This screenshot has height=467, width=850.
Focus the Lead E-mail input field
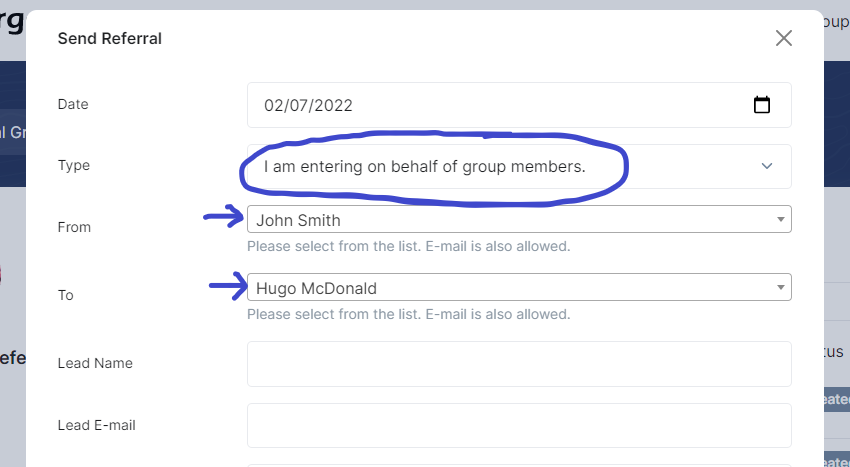click(x=519, y=425)
